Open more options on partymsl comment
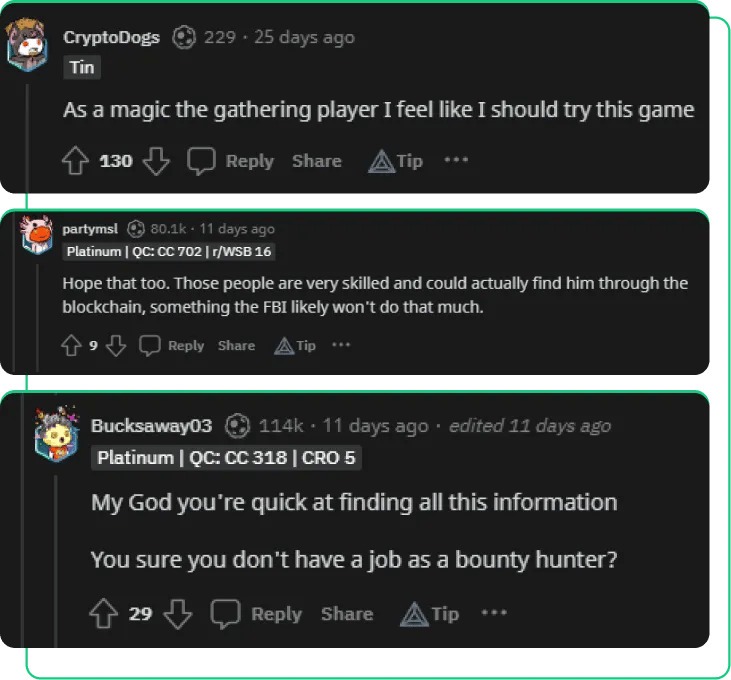The width and height of the screenshot is (731, 680). (x=341, y=344)
